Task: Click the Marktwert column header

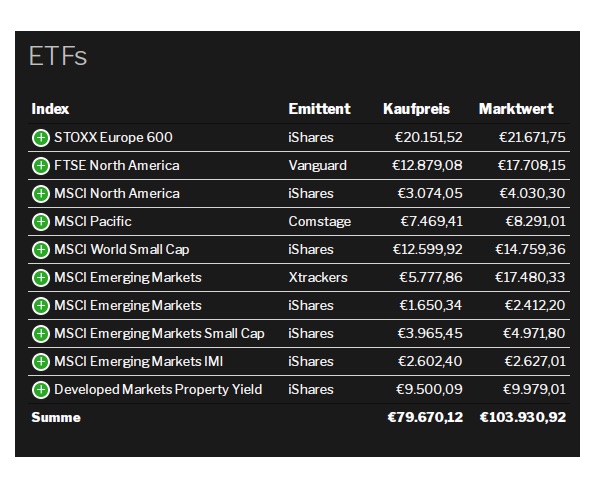Action: pos(516,109)
